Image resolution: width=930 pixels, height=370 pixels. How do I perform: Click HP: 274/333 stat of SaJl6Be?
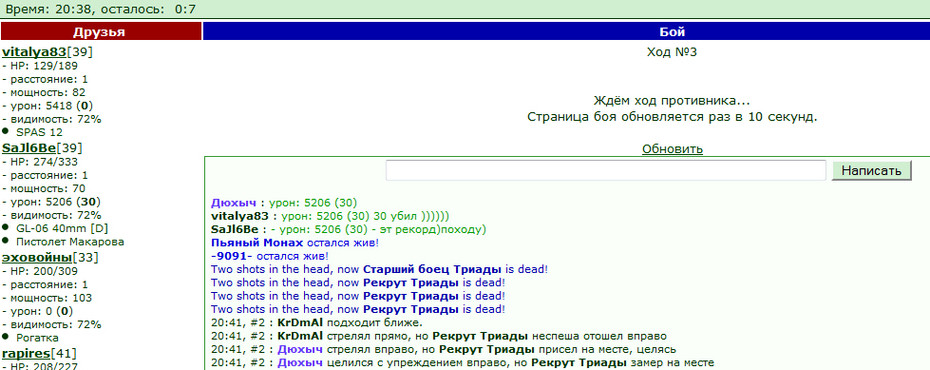click(x=40, y=162)
